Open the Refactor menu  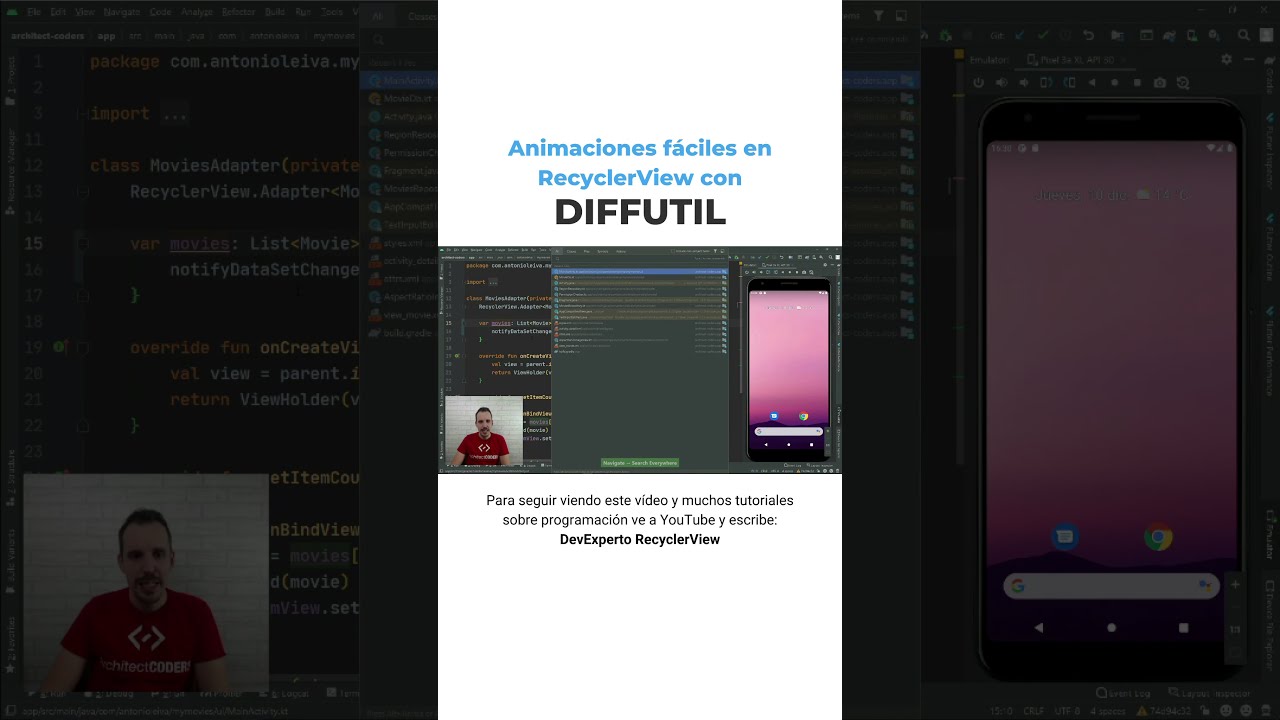(239, 12)
